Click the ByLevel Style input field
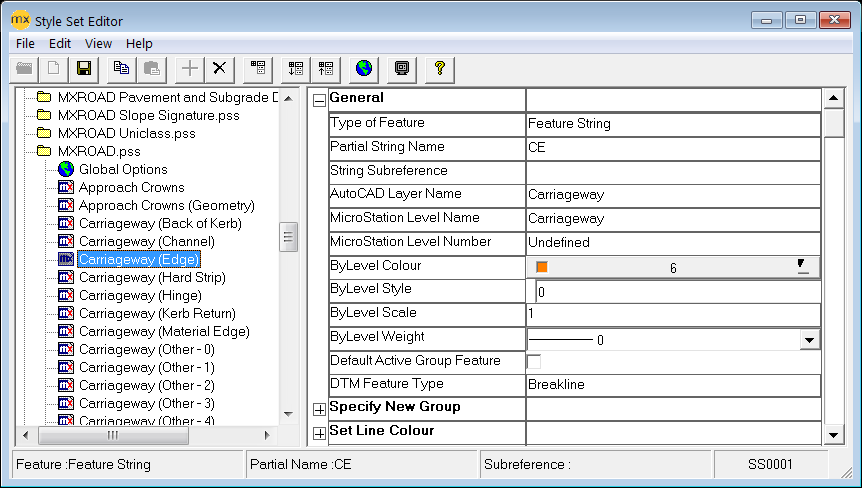Screen dimensions: 862x488 (x=678, y=292)
